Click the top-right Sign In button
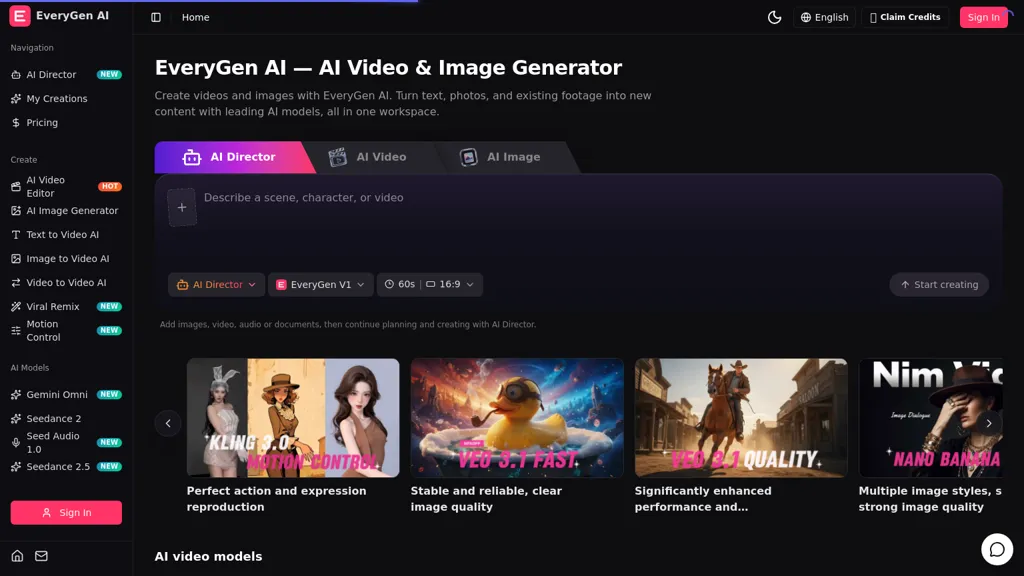The height and width of the screenshot is (576, 1024). 984,18
